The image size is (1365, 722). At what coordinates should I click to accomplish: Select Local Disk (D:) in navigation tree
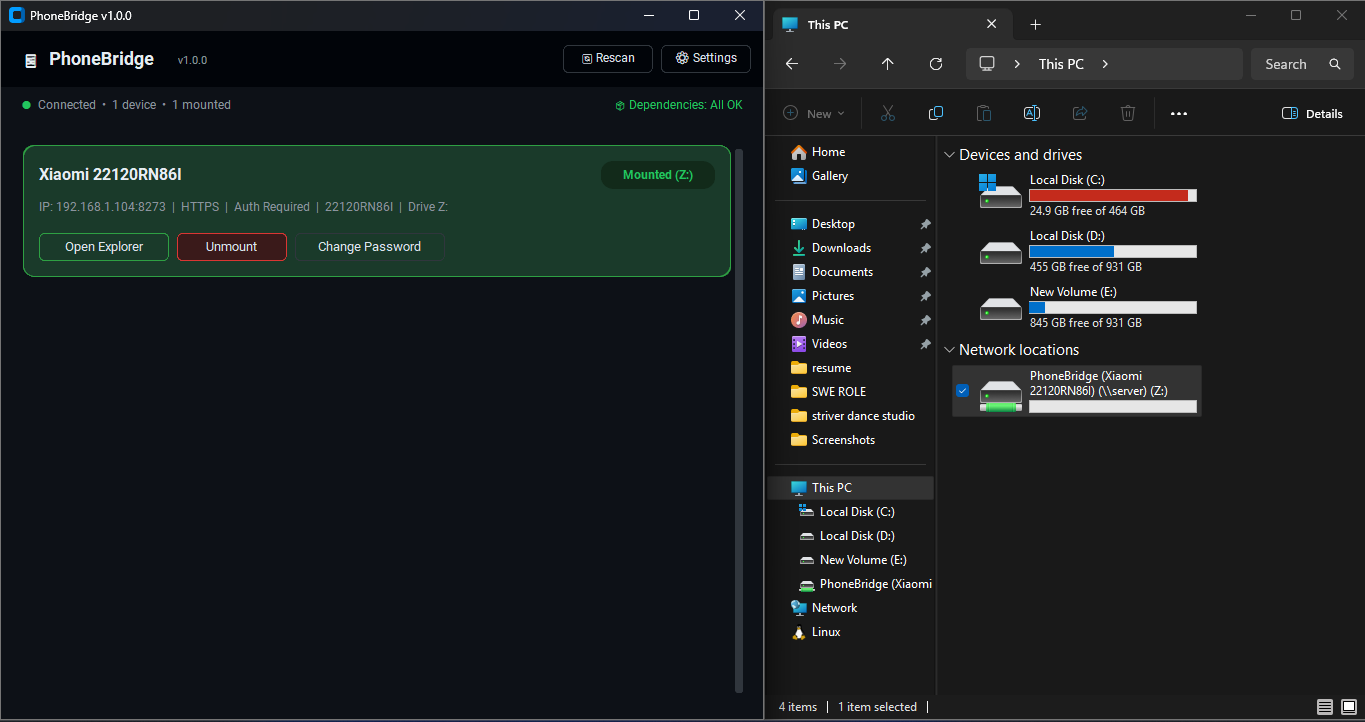pyautogui.click(x=856, y=536)
